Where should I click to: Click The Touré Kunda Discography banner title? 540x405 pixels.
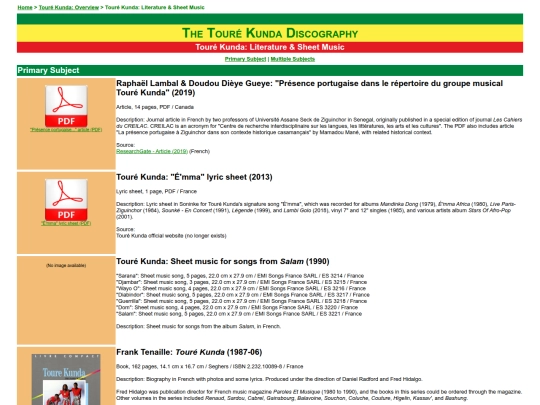pos(270,33)
